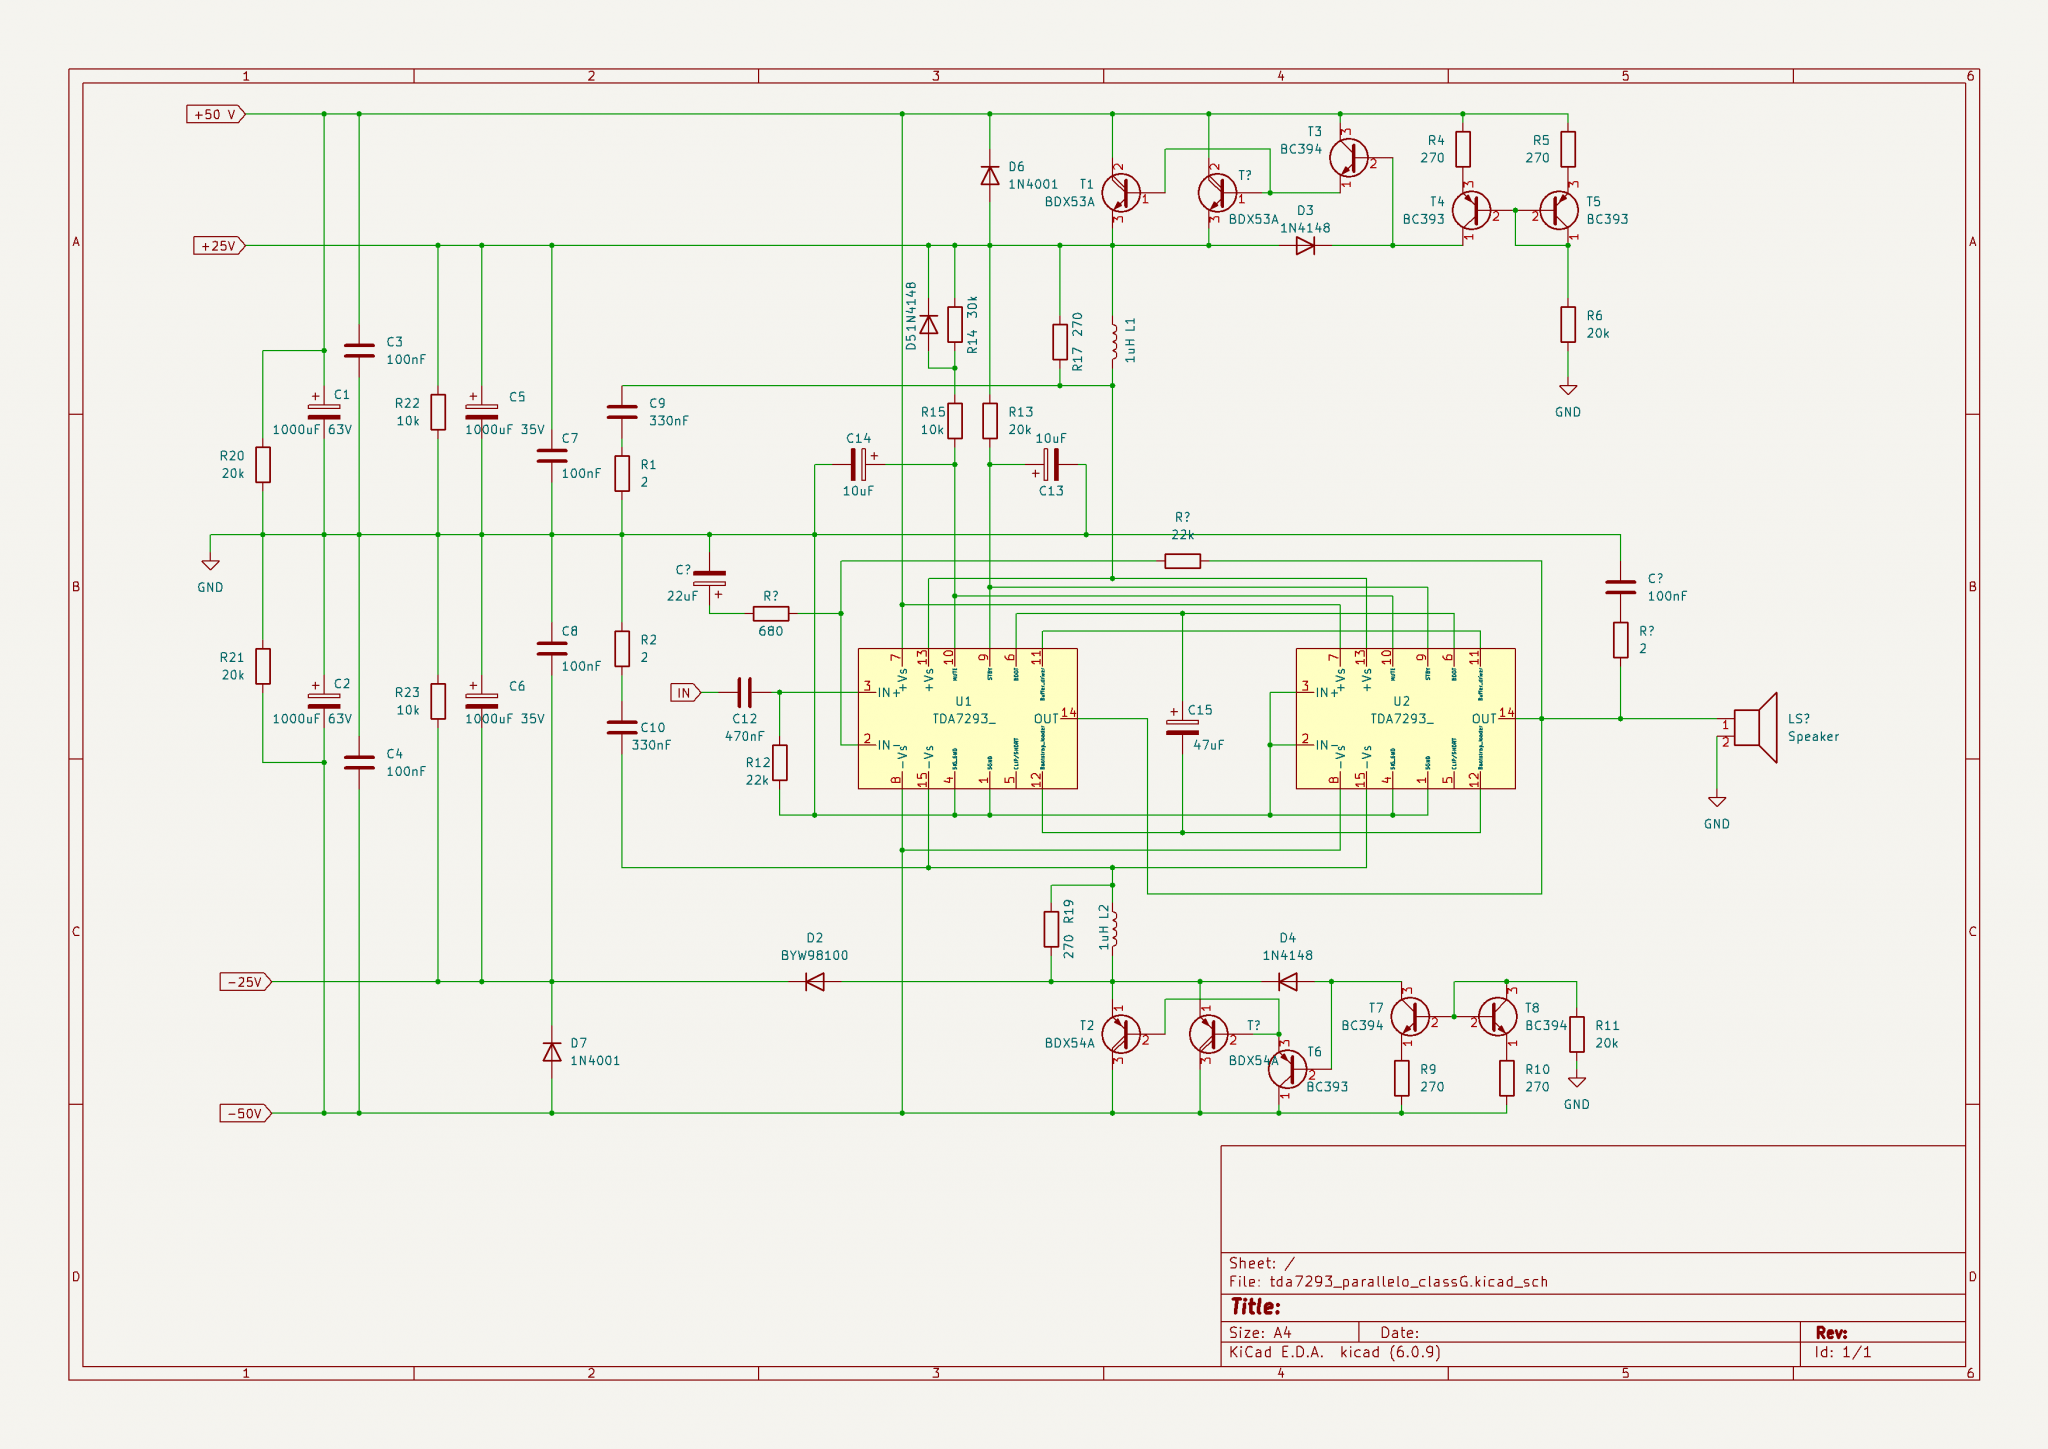
Task: Click the +25V power label
Action: pos(219,245)
